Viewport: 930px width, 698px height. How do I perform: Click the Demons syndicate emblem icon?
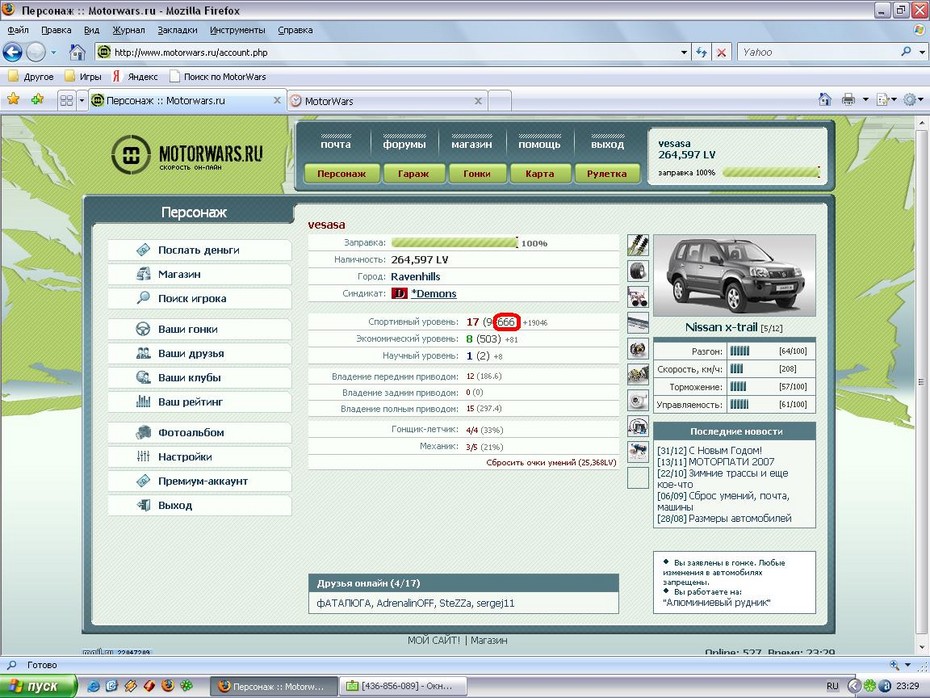[x=399, y=294]
